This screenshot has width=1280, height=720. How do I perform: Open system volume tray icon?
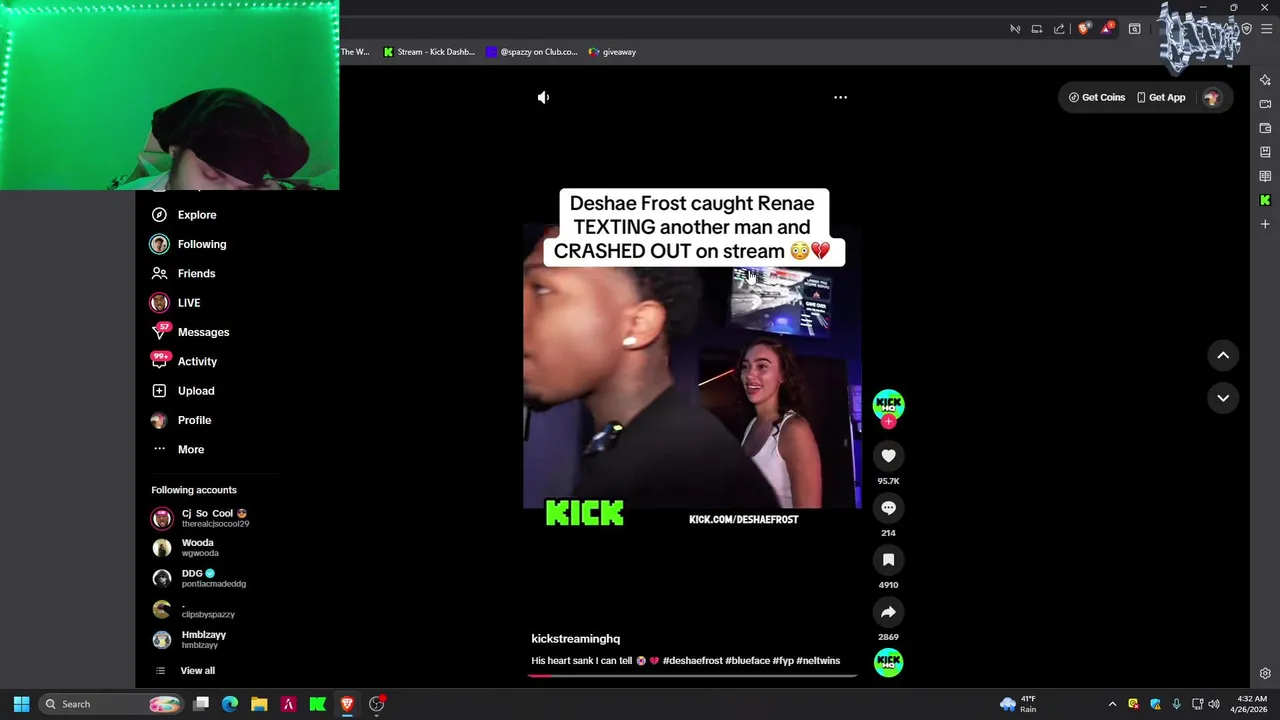[1213, 704]
